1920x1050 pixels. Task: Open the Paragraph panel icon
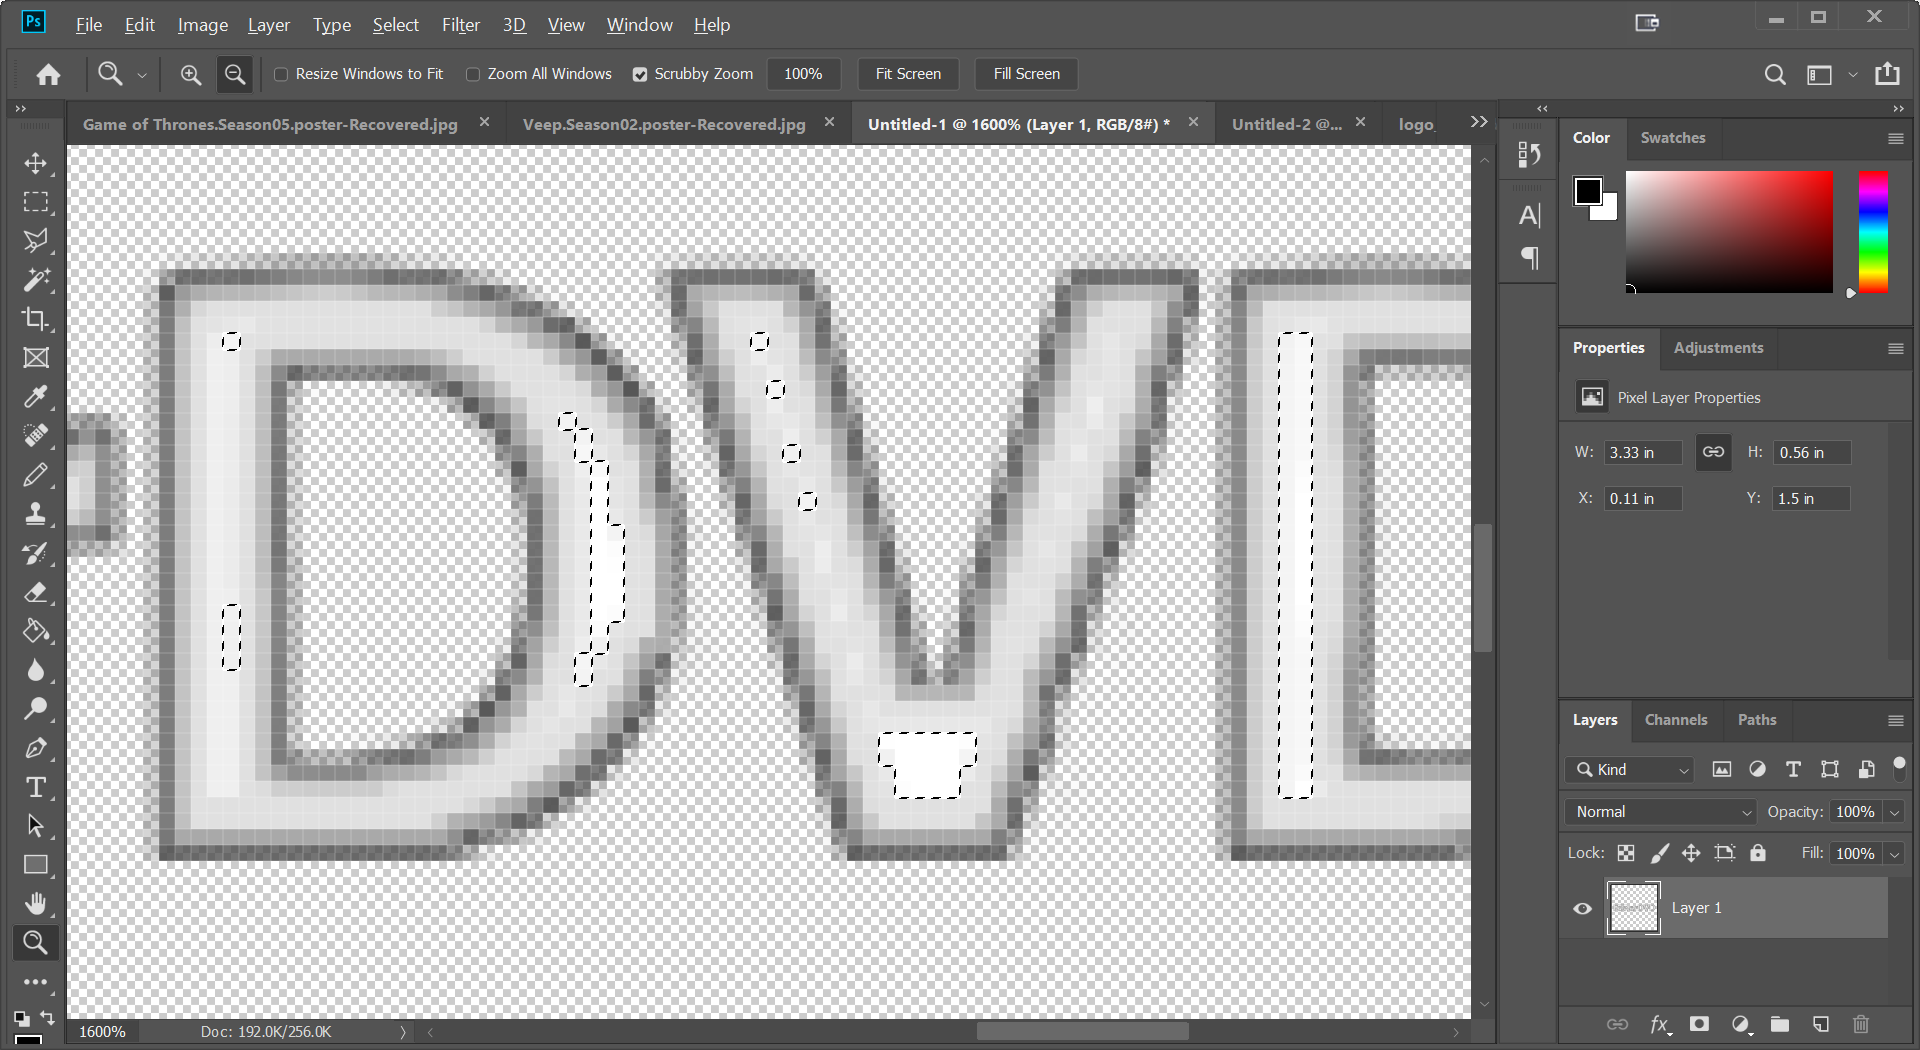1529,258
